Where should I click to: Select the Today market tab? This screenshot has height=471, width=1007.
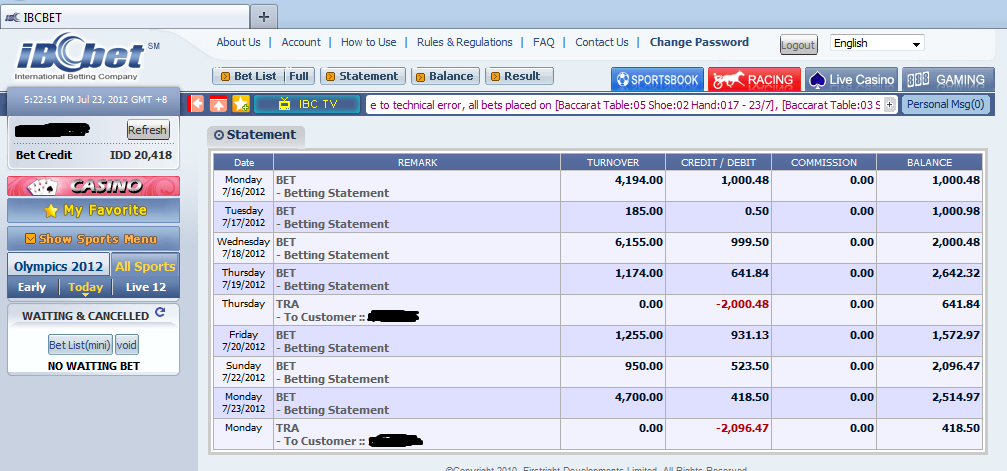point(85,287)
